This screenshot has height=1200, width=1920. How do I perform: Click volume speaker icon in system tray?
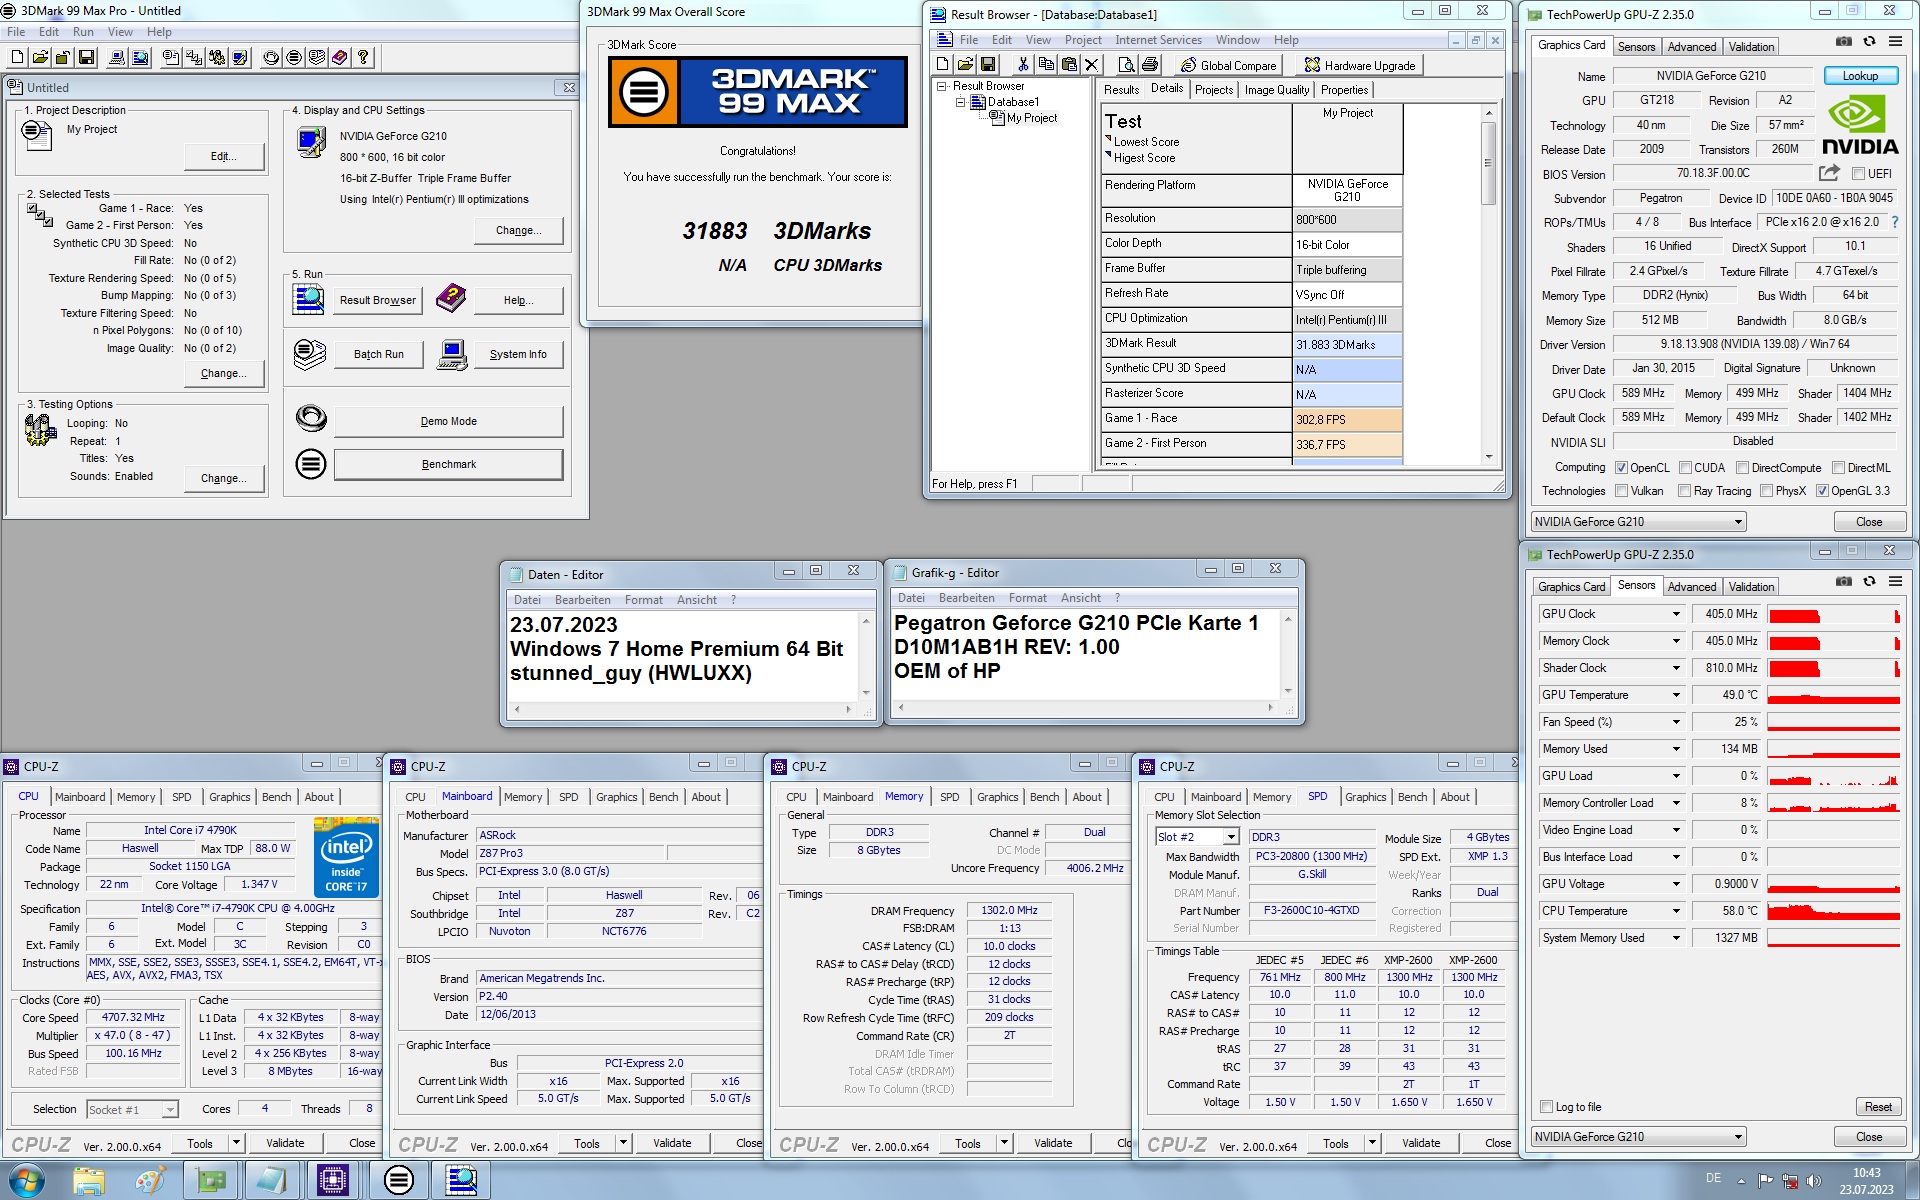pyautogui.click(x=1814, y=1181)
